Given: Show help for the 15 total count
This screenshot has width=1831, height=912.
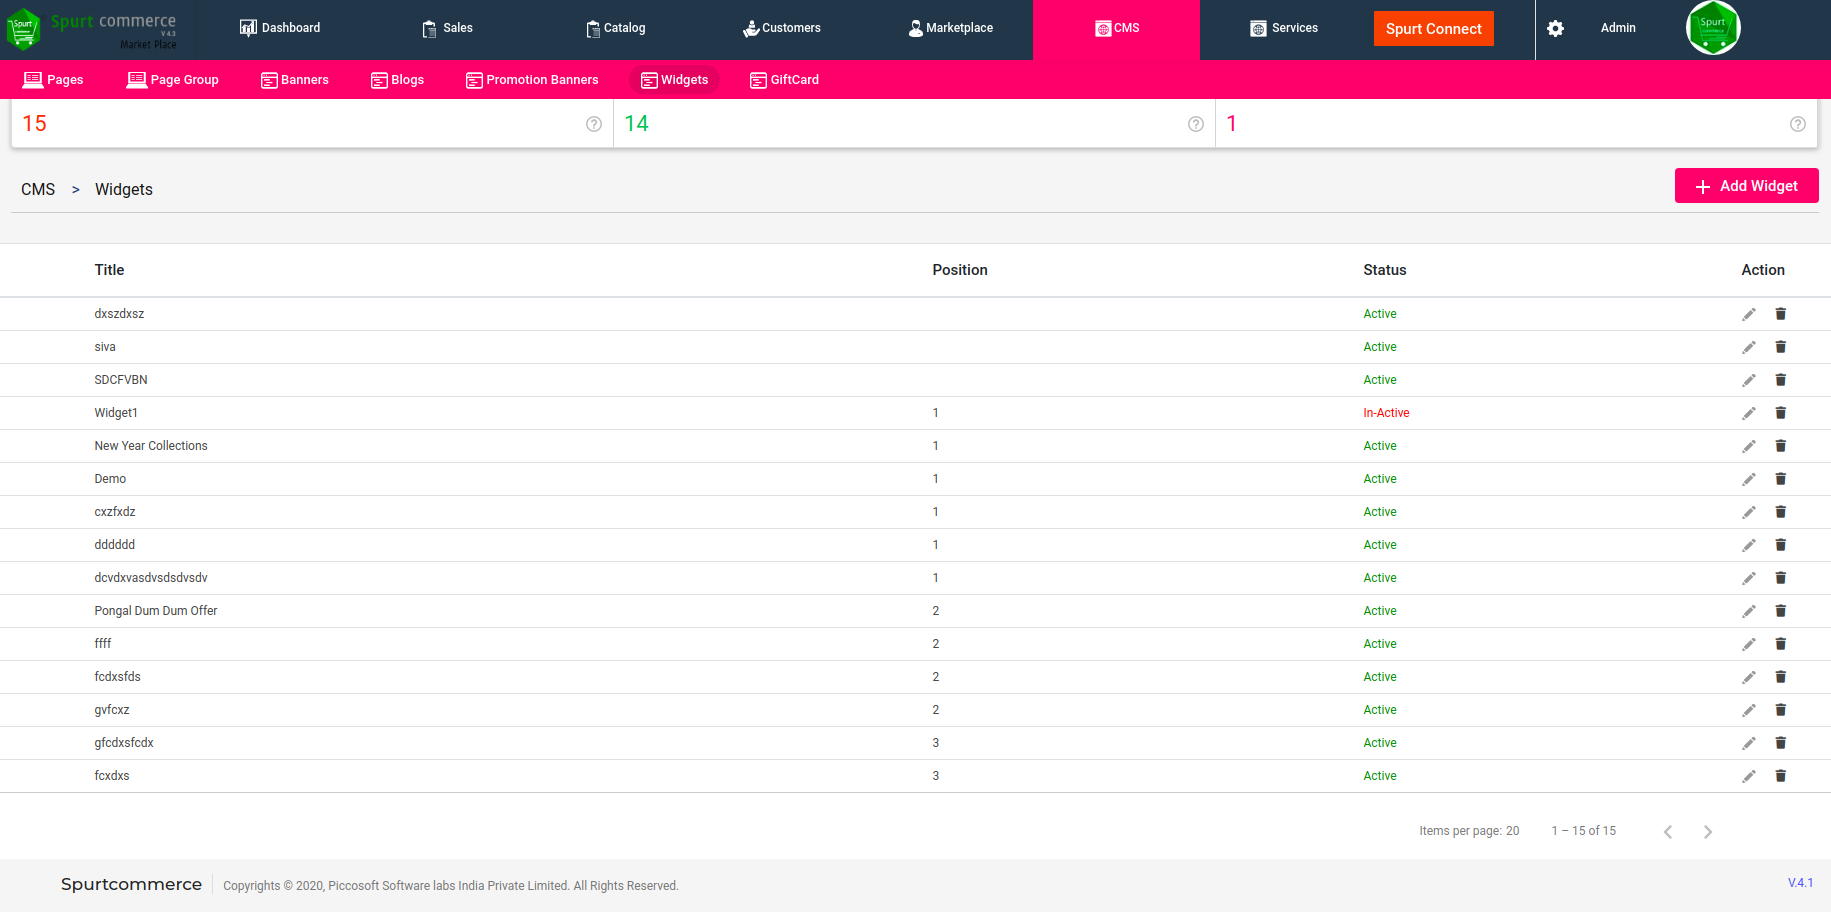Looking at the screenshot, I should [594, 124].
